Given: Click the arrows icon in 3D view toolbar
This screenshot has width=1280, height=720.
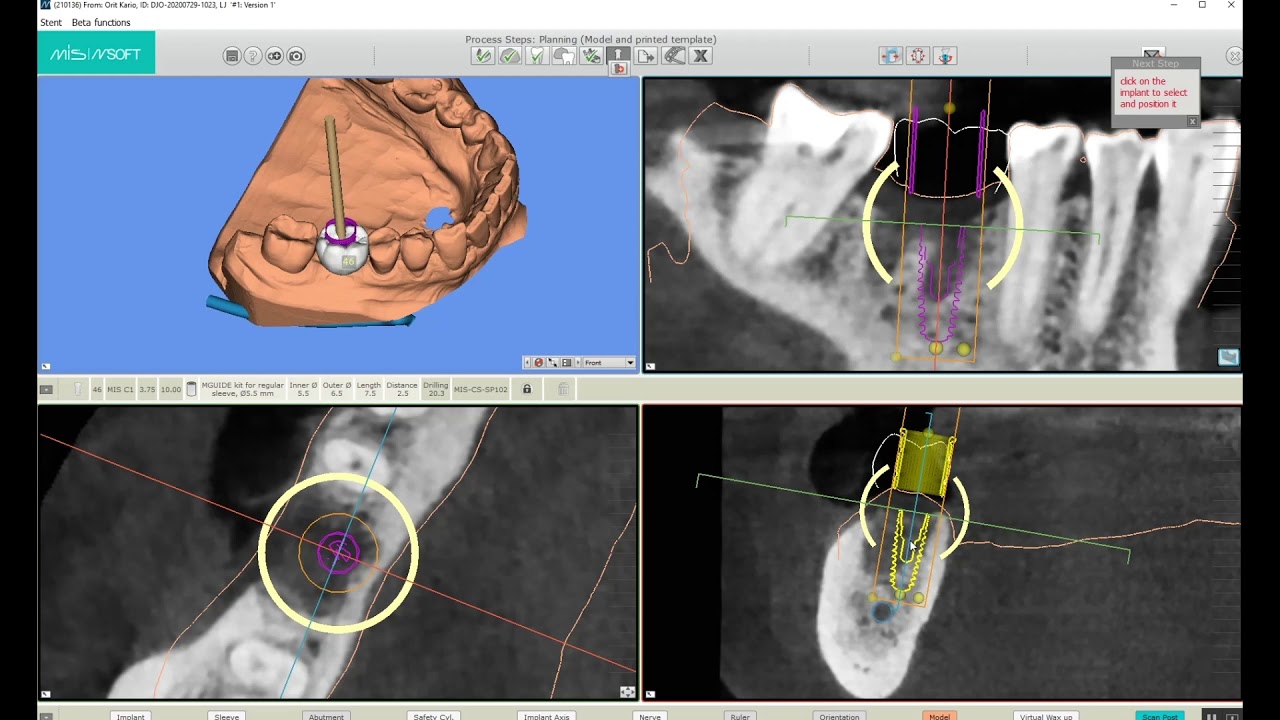Looking at the screenshot, I should tap(552, 362).
